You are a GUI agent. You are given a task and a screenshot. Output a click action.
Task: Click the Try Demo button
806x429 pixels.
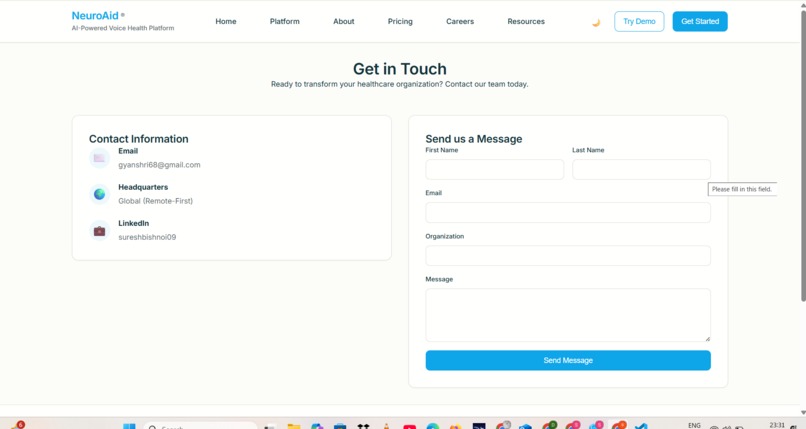coord(639,22)
